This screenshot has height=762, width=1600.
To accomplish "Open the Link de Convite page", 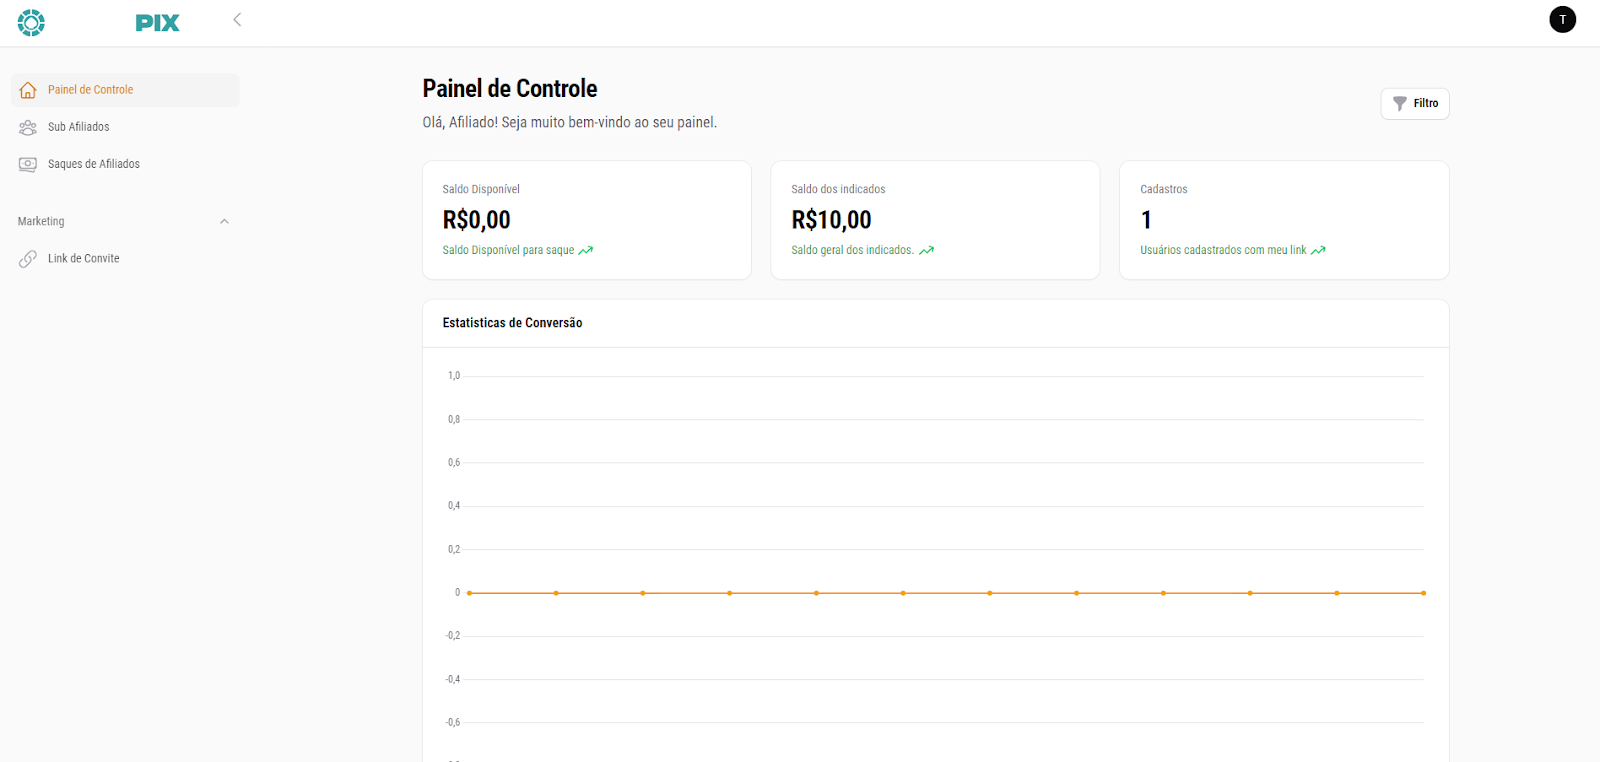I will coord(84,259).
